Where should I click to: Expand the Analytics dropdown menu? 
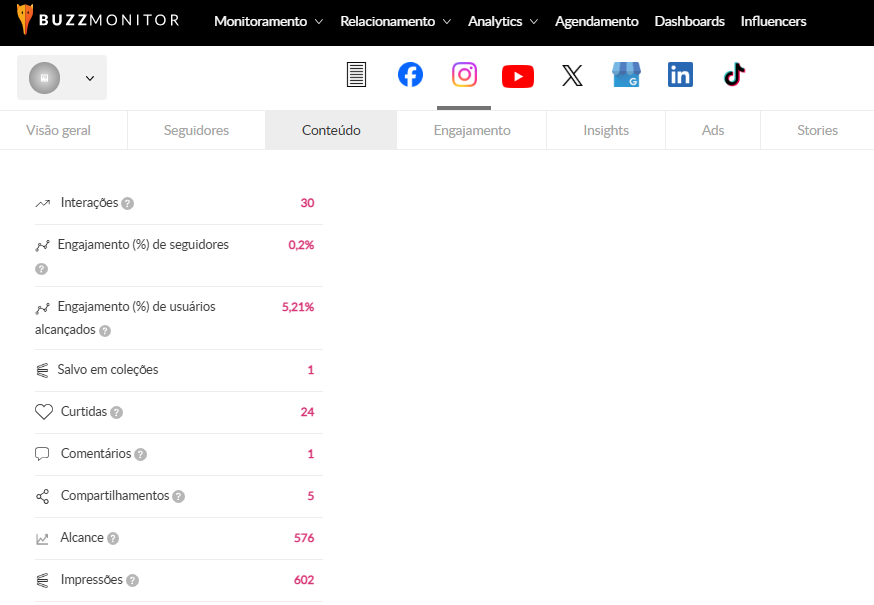[502, 21]
